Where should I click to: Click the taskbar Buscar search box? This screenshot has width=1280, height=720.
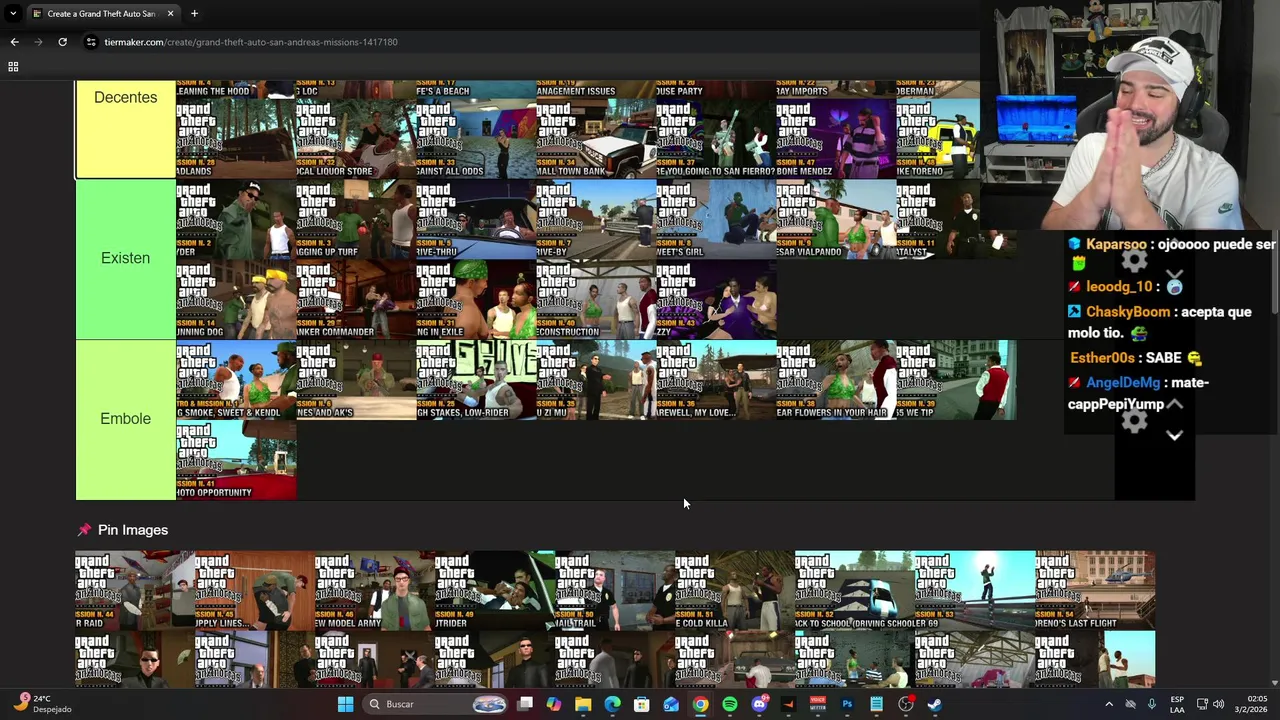pos(437,704)
